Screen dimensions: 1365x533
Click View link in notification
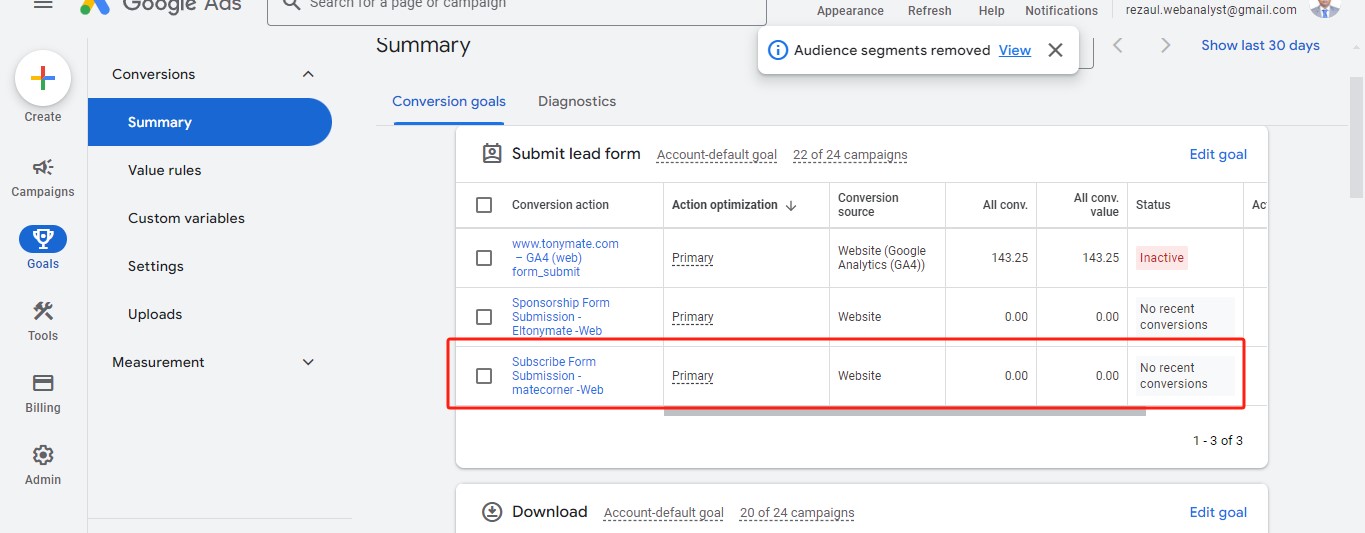click(x=1015, y=50)
